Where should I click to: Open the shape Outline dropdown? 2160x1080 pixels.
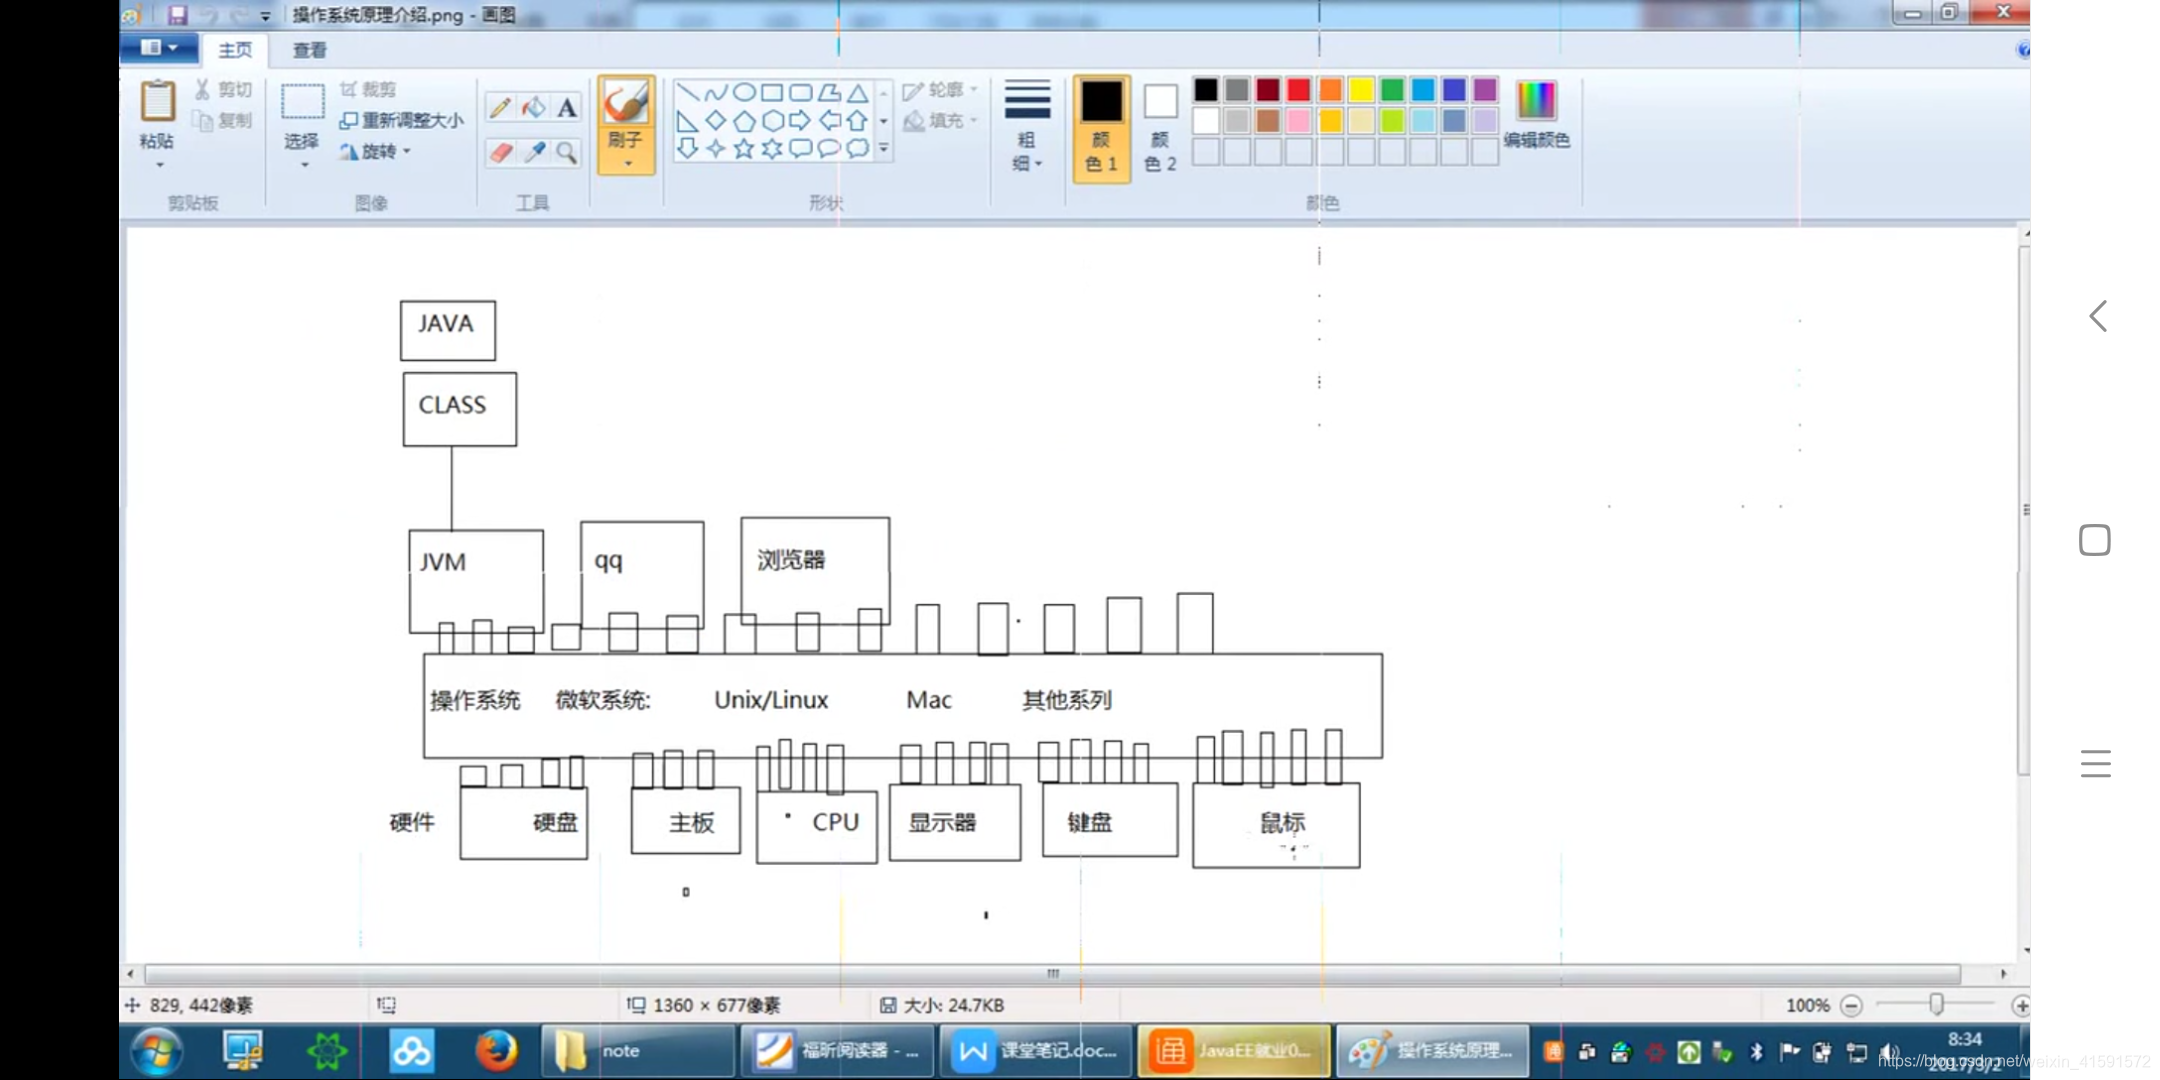pos(940,90)
